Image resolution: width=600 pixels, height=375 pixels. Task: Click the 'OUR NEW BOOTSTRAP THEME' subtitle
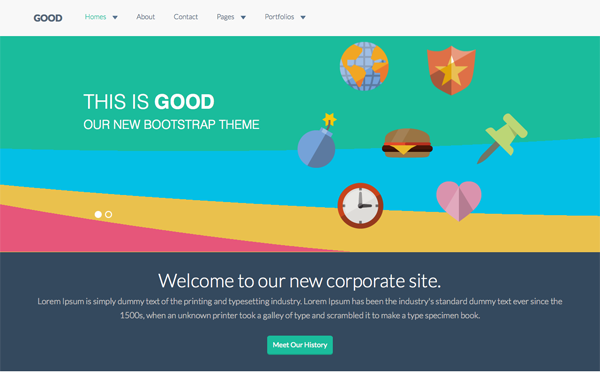tap(171, 125)
